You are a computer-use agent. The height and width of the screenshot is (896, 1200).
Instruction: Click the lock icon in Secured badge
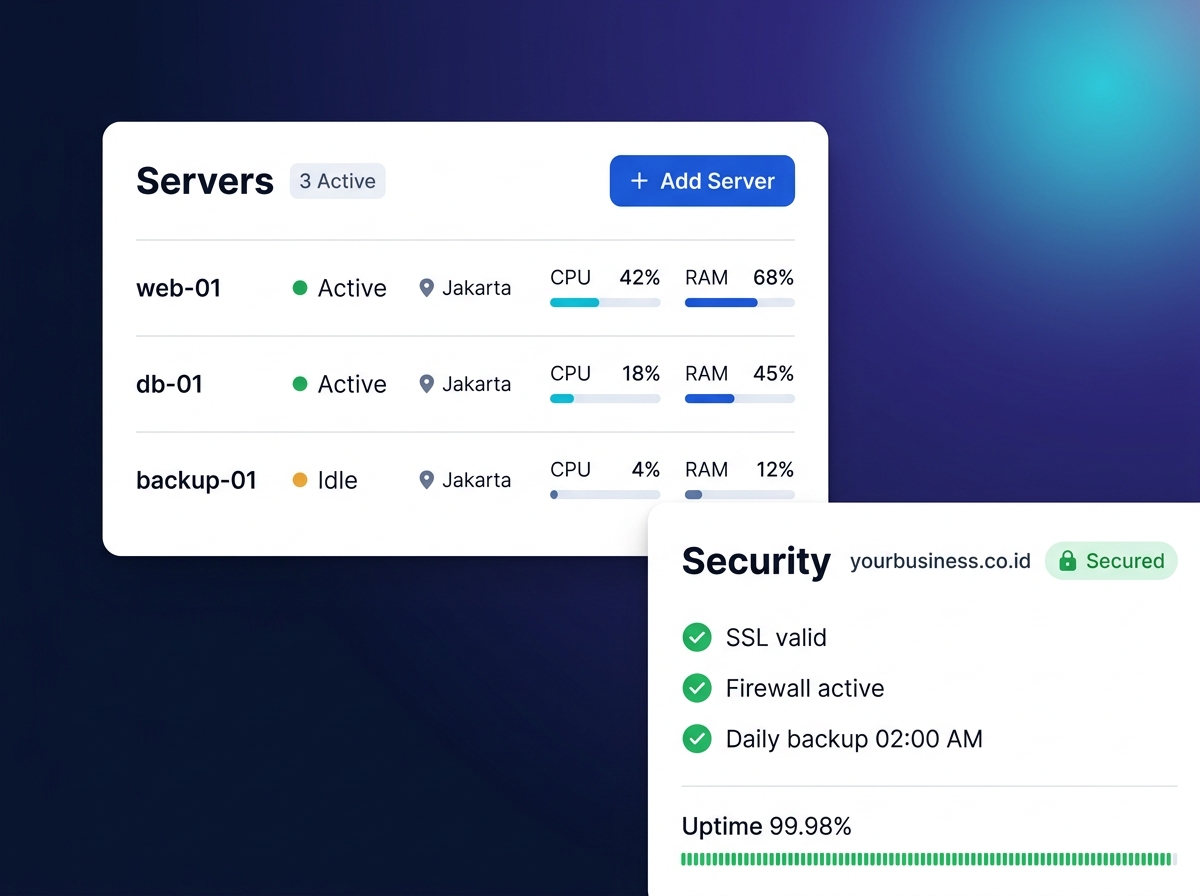(1068, 561)
